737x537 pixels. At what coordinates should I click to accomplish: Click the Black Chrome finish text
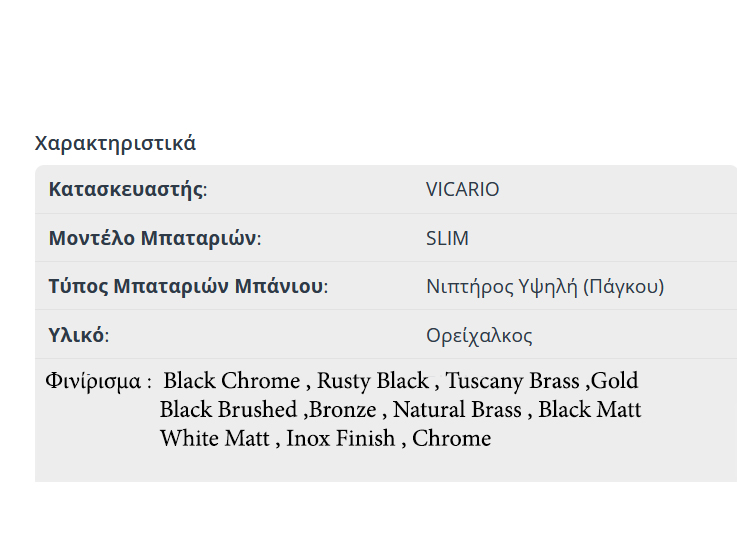(231, 381)
